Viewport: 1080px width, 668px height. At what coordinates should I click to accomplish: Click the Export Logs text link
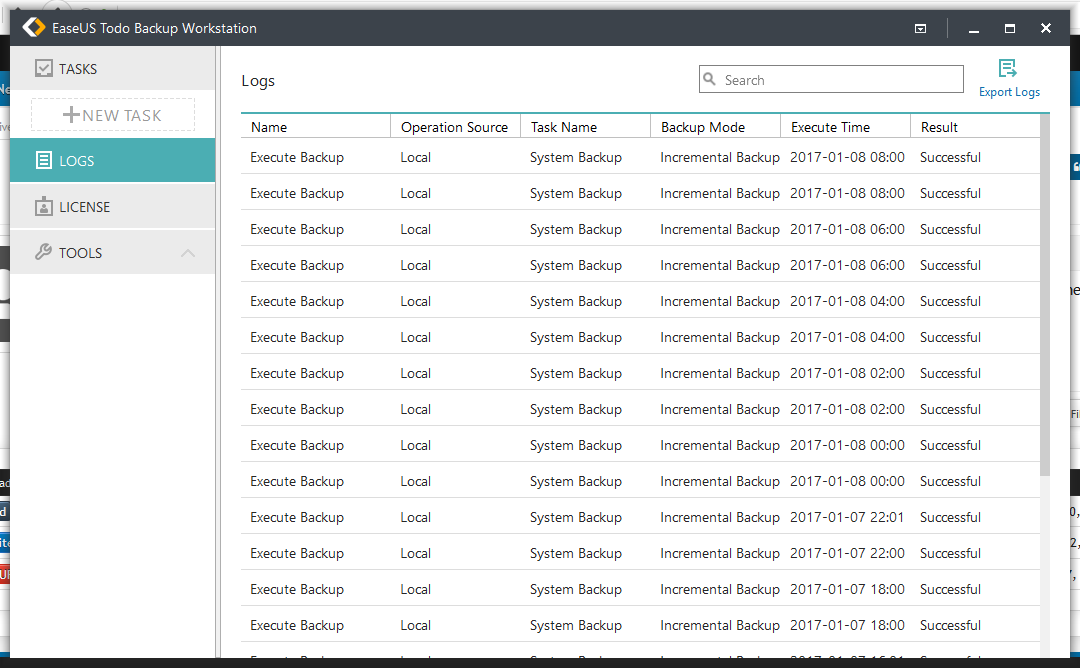pyautogui.click(x=1009, y=92)
